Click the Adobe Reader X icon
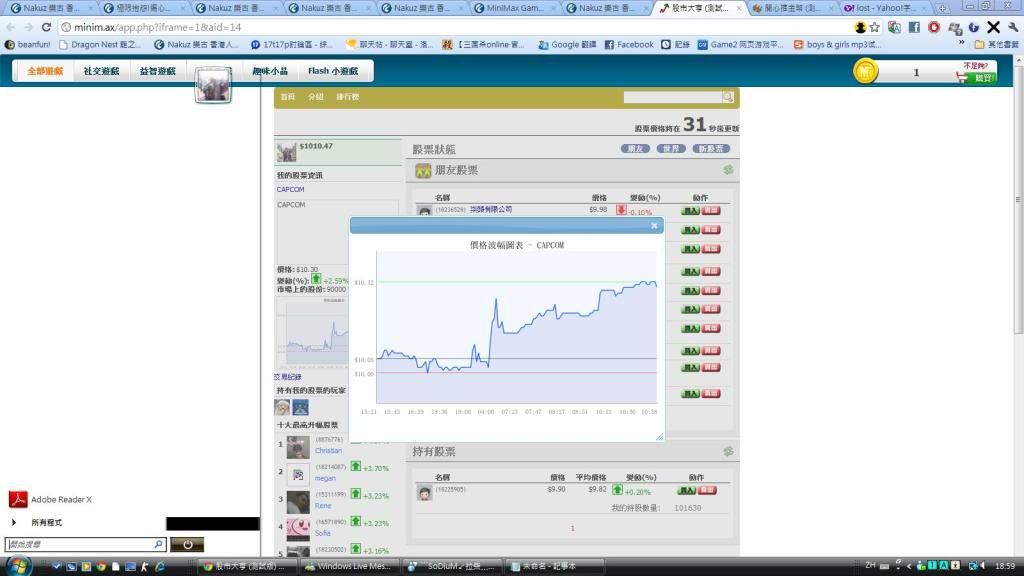The height and width of the screenshot is (576, 1024). pos(18,499)
